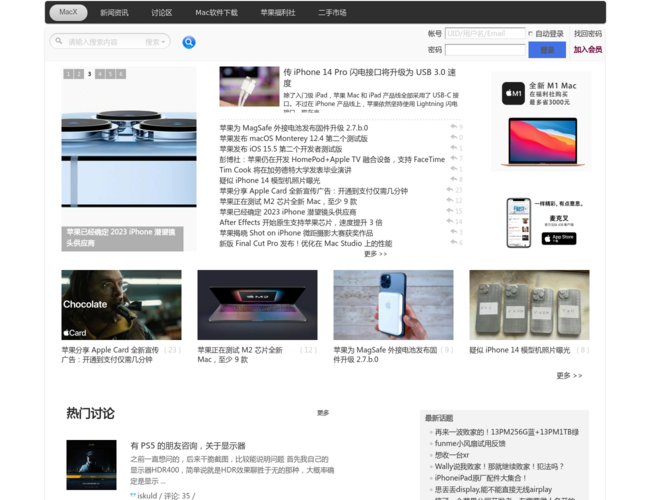The height and width of the screenshot is (500, 650).
Task: Click the blue magnifier search icon
Action: (x=189, y=42)
